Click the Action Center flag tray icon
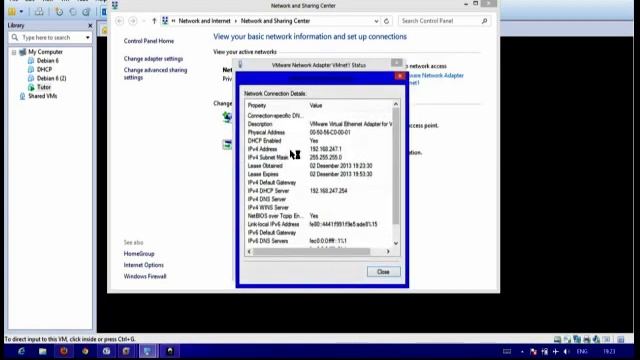The height and width of the screenshot is (360, 640). click(x=533, y=352)
